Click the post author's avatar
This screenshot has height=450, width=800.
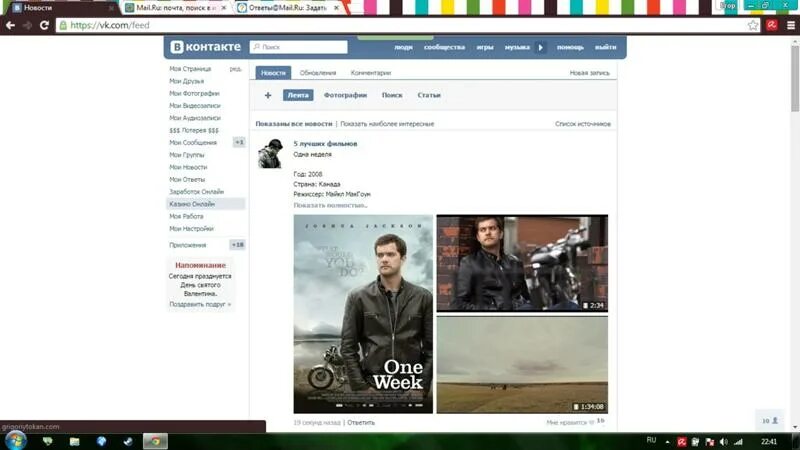(270, 154)
